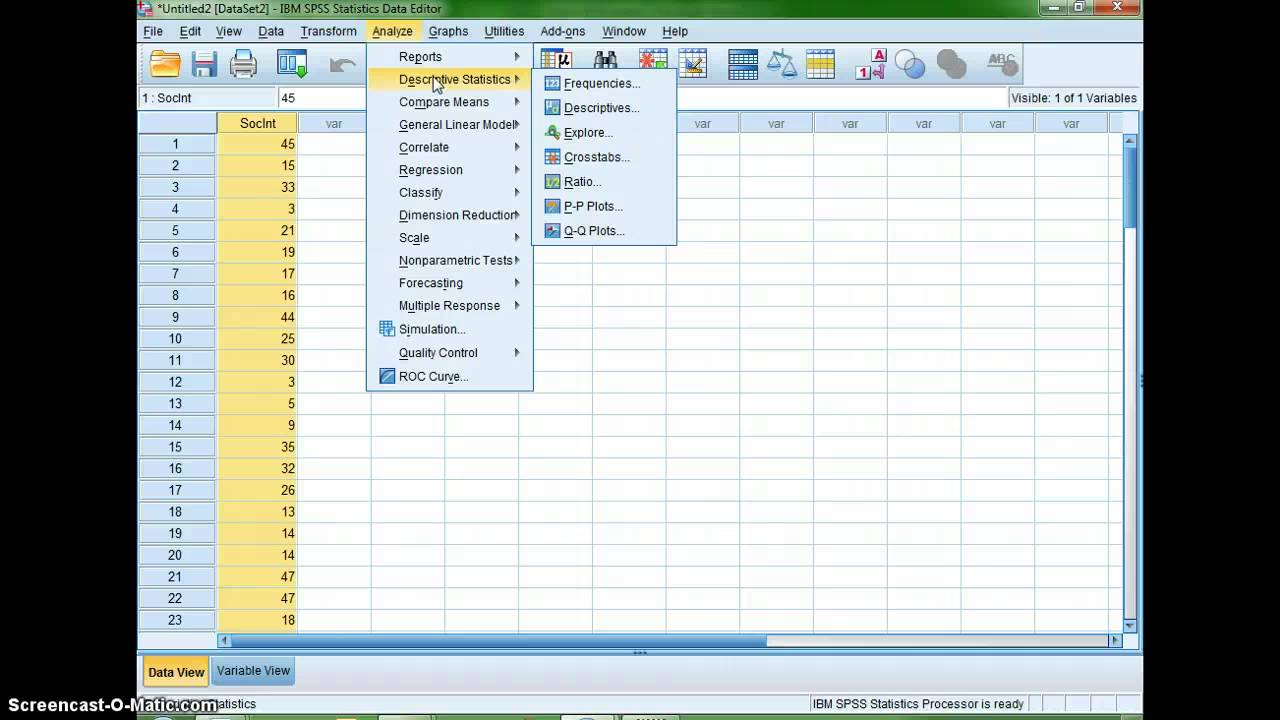Screen dimensions: 1280x720
Task: Open ROC Curve from the Analyze menu
Action: (x=450, y=376)
